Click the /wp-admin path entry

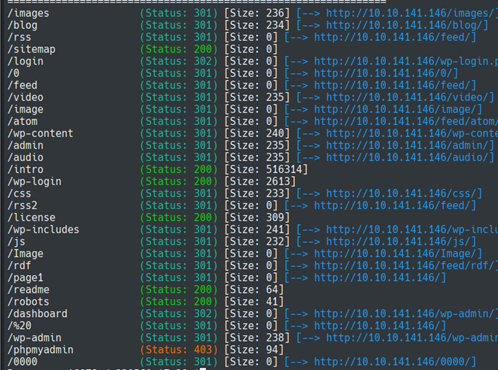click(x=34, y=337)
